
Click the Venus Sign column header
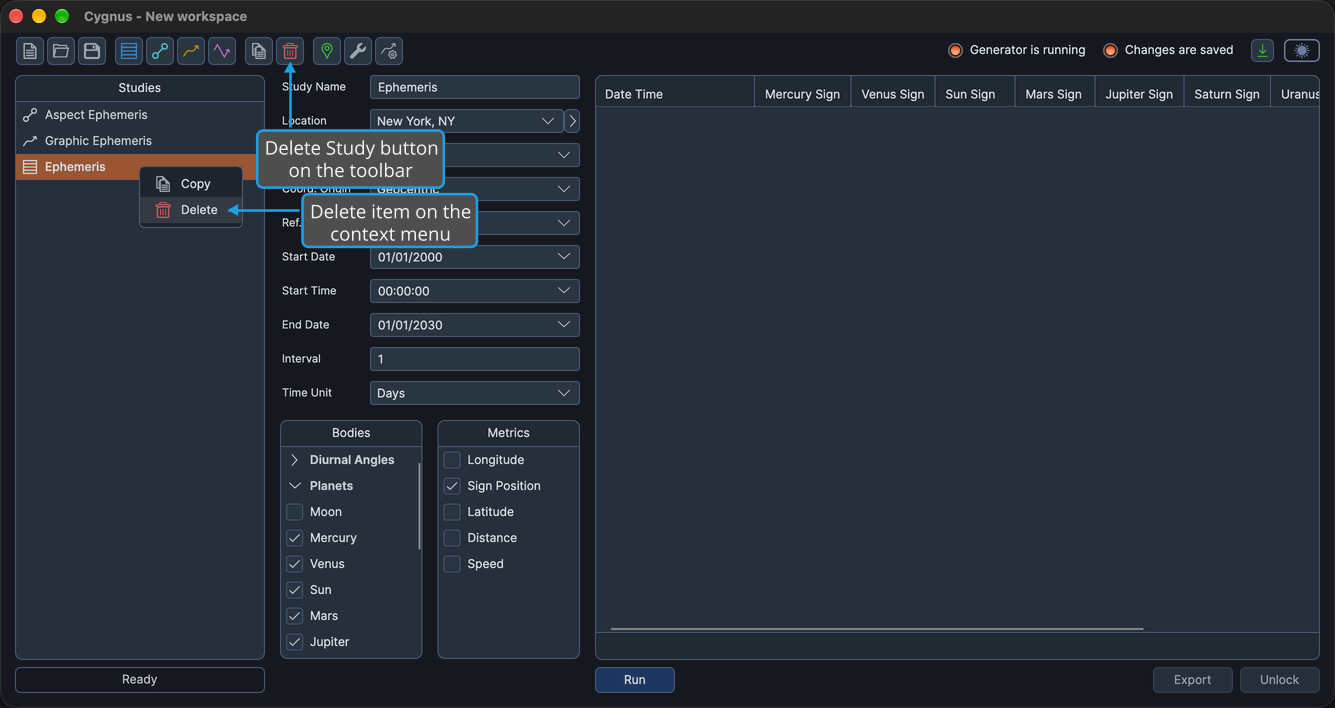click(x=893, y=94)
